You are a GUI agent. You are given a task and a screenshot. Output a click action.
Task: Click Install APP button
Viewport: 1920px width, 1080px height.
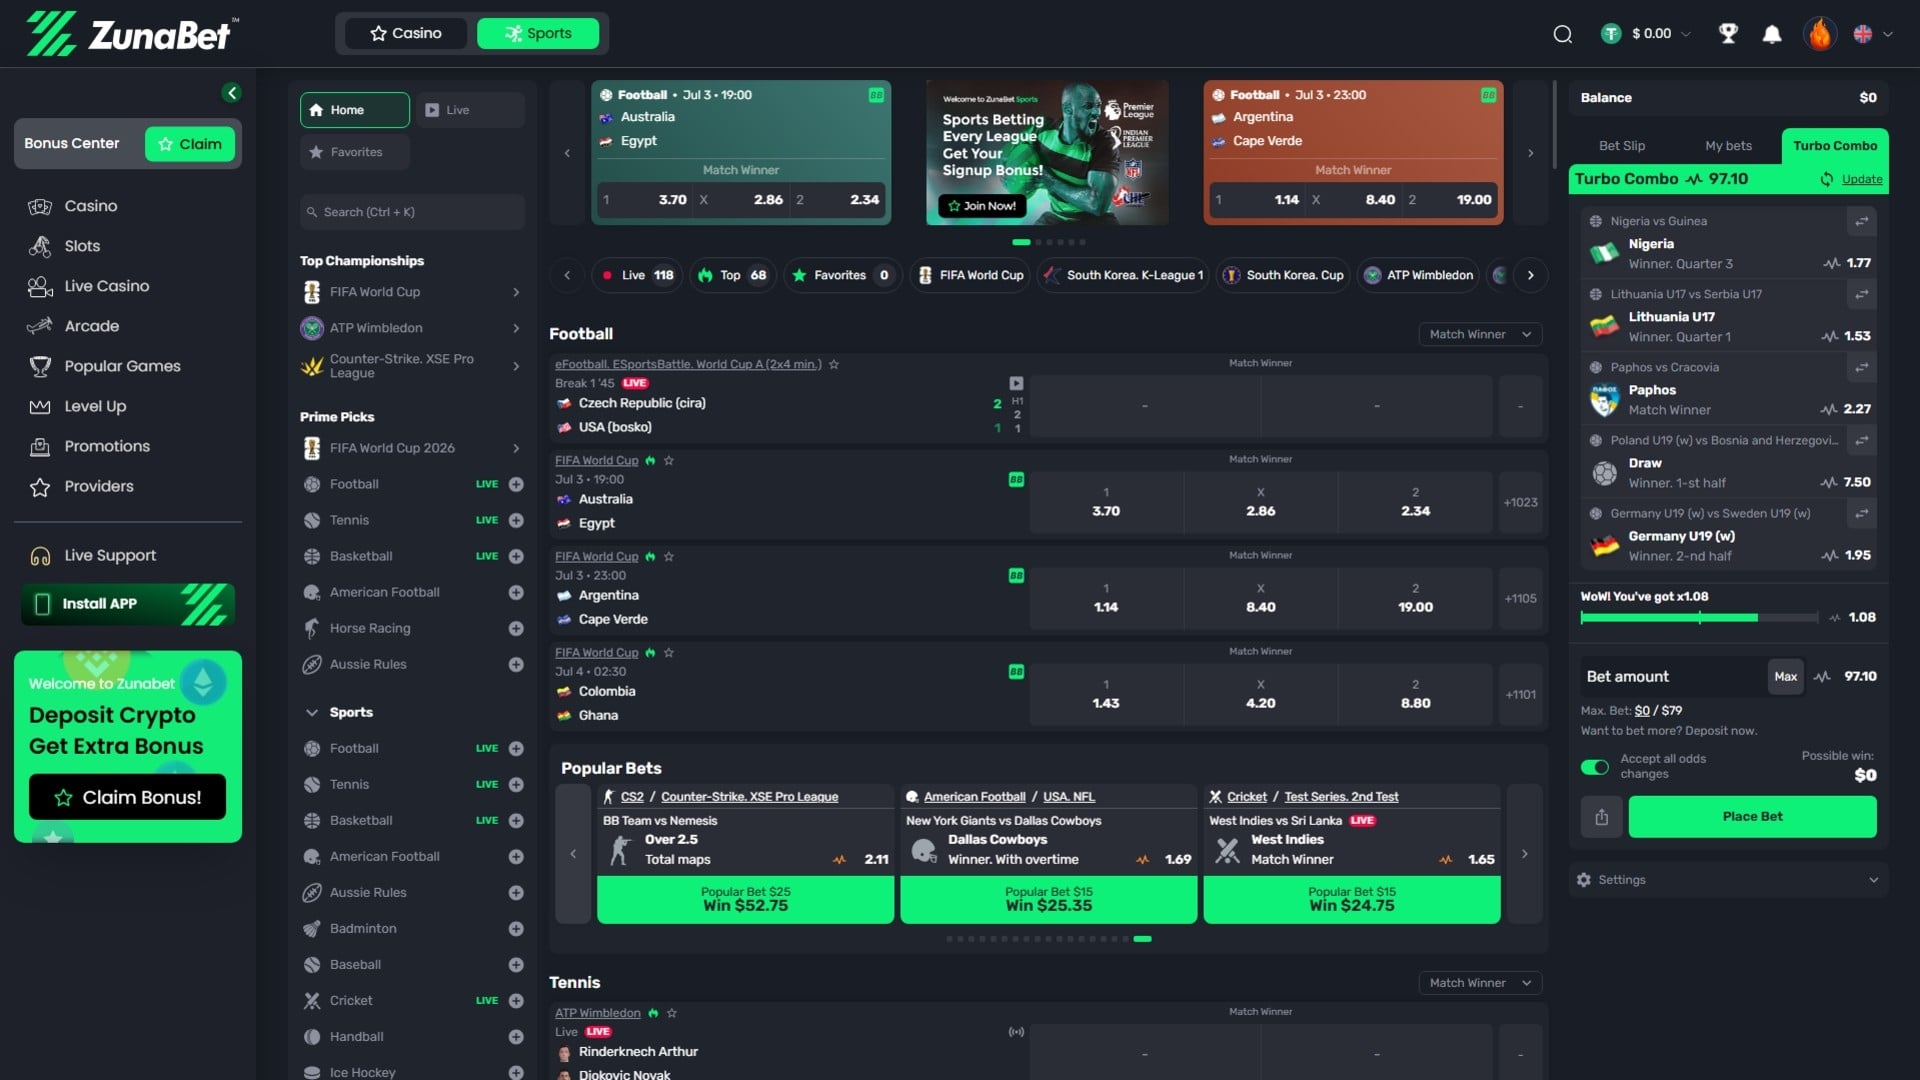[128, 604]
